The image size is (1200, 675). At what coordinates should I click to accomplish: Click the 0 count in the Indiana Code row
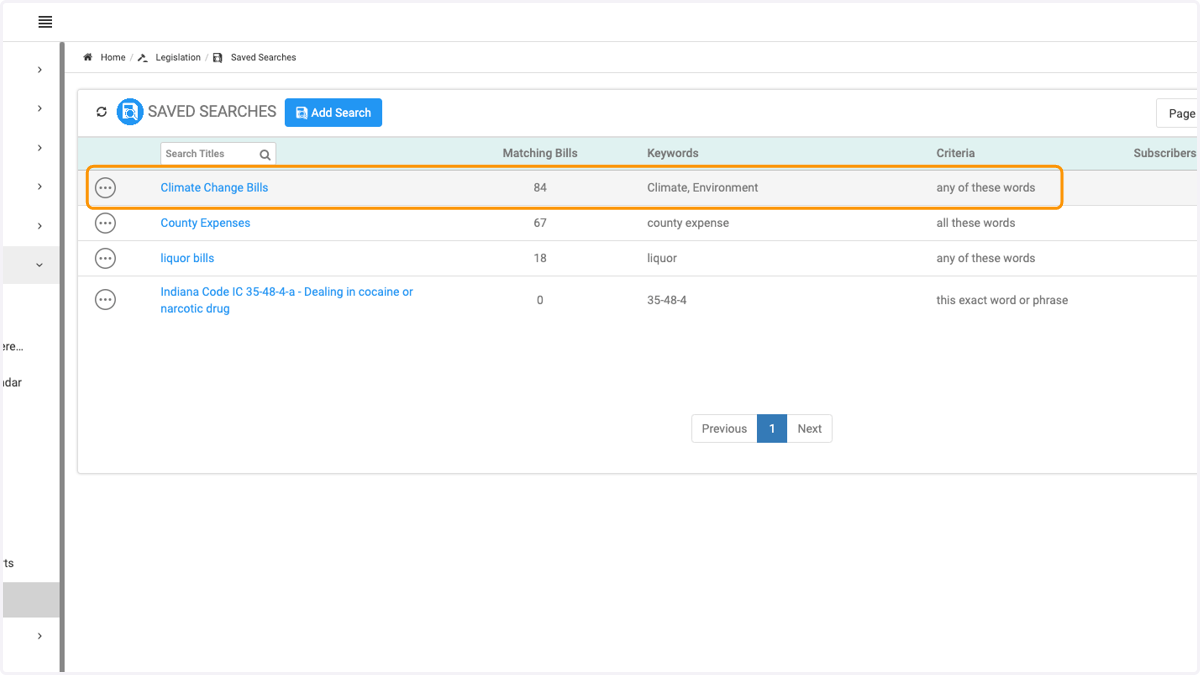pos(540,300)
